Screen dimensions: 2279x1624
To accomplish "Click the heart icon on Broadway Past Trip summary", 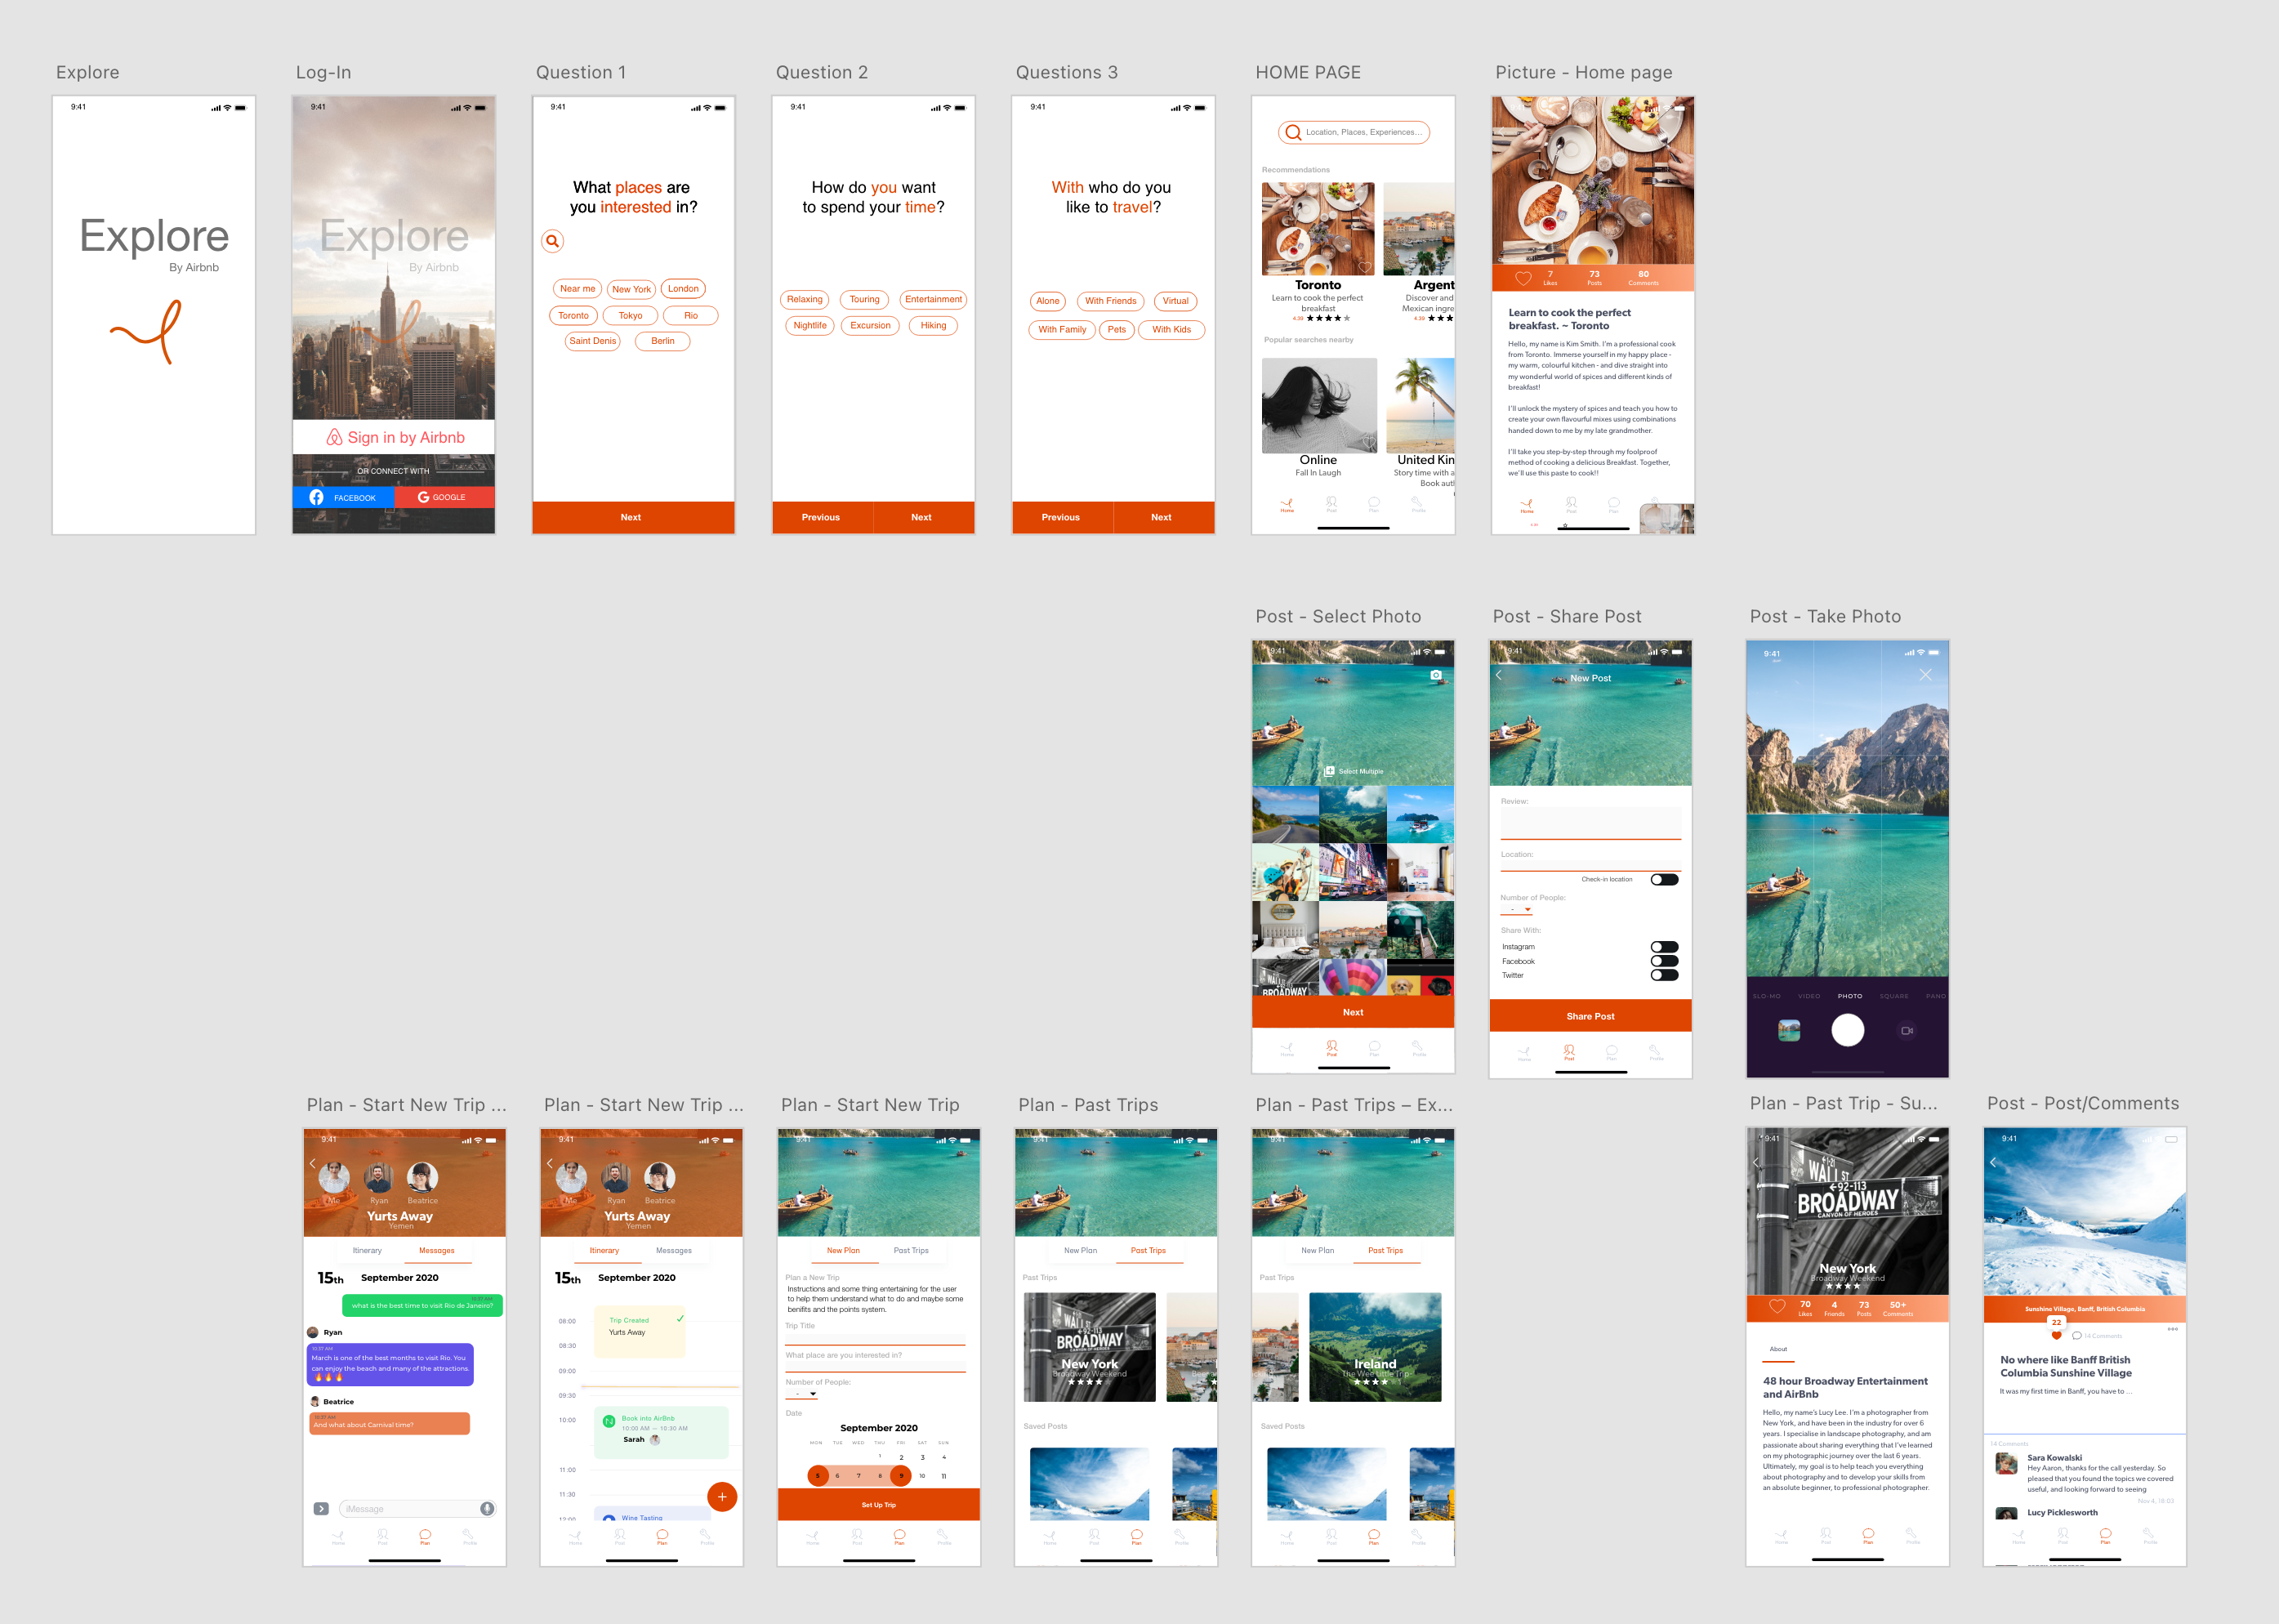I will coord(1777,1307).
